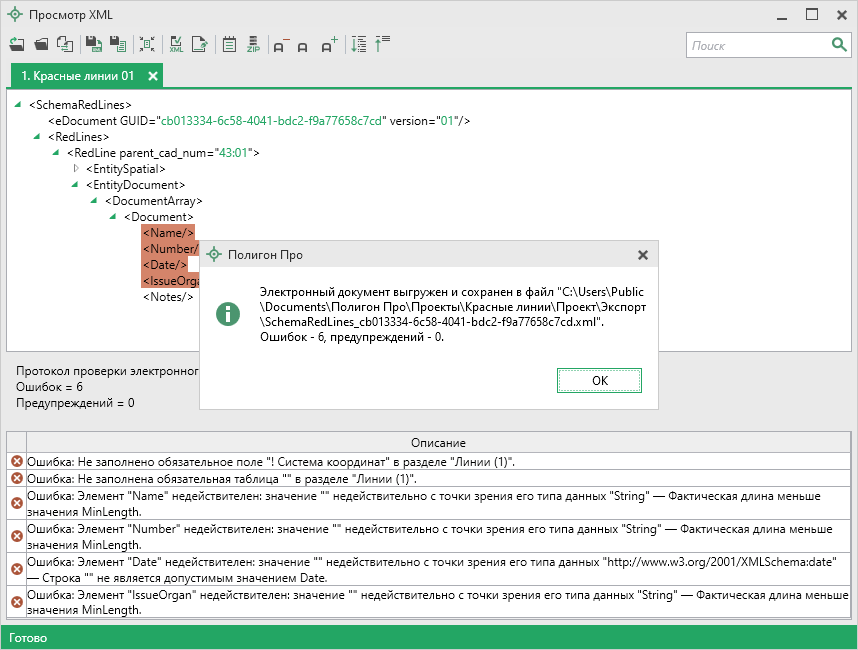Decrease font size with A- icon
Viewport: 858px width, 650px height.
[281, 45]
